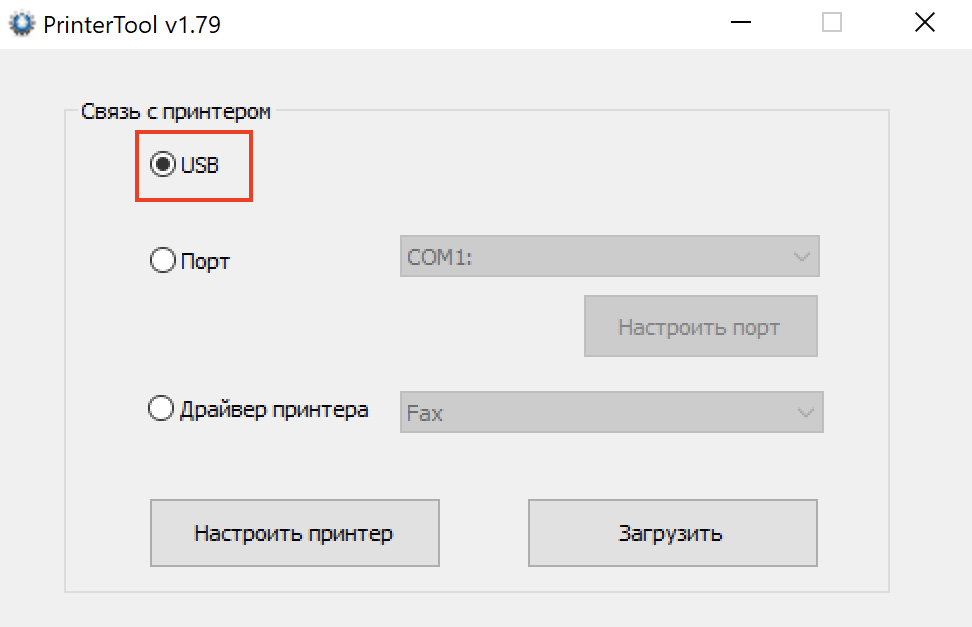
Task: Click the Порт label text
Action: 205,262
